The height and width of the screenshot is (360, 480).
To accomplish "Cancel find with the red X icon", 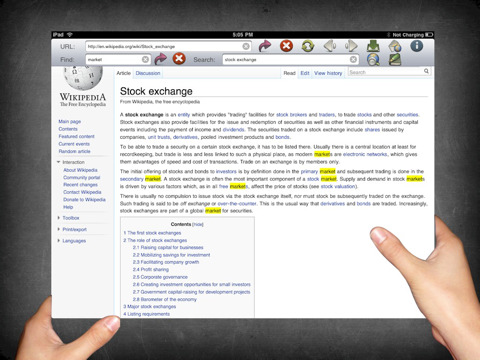I will (x=179, y=59).
